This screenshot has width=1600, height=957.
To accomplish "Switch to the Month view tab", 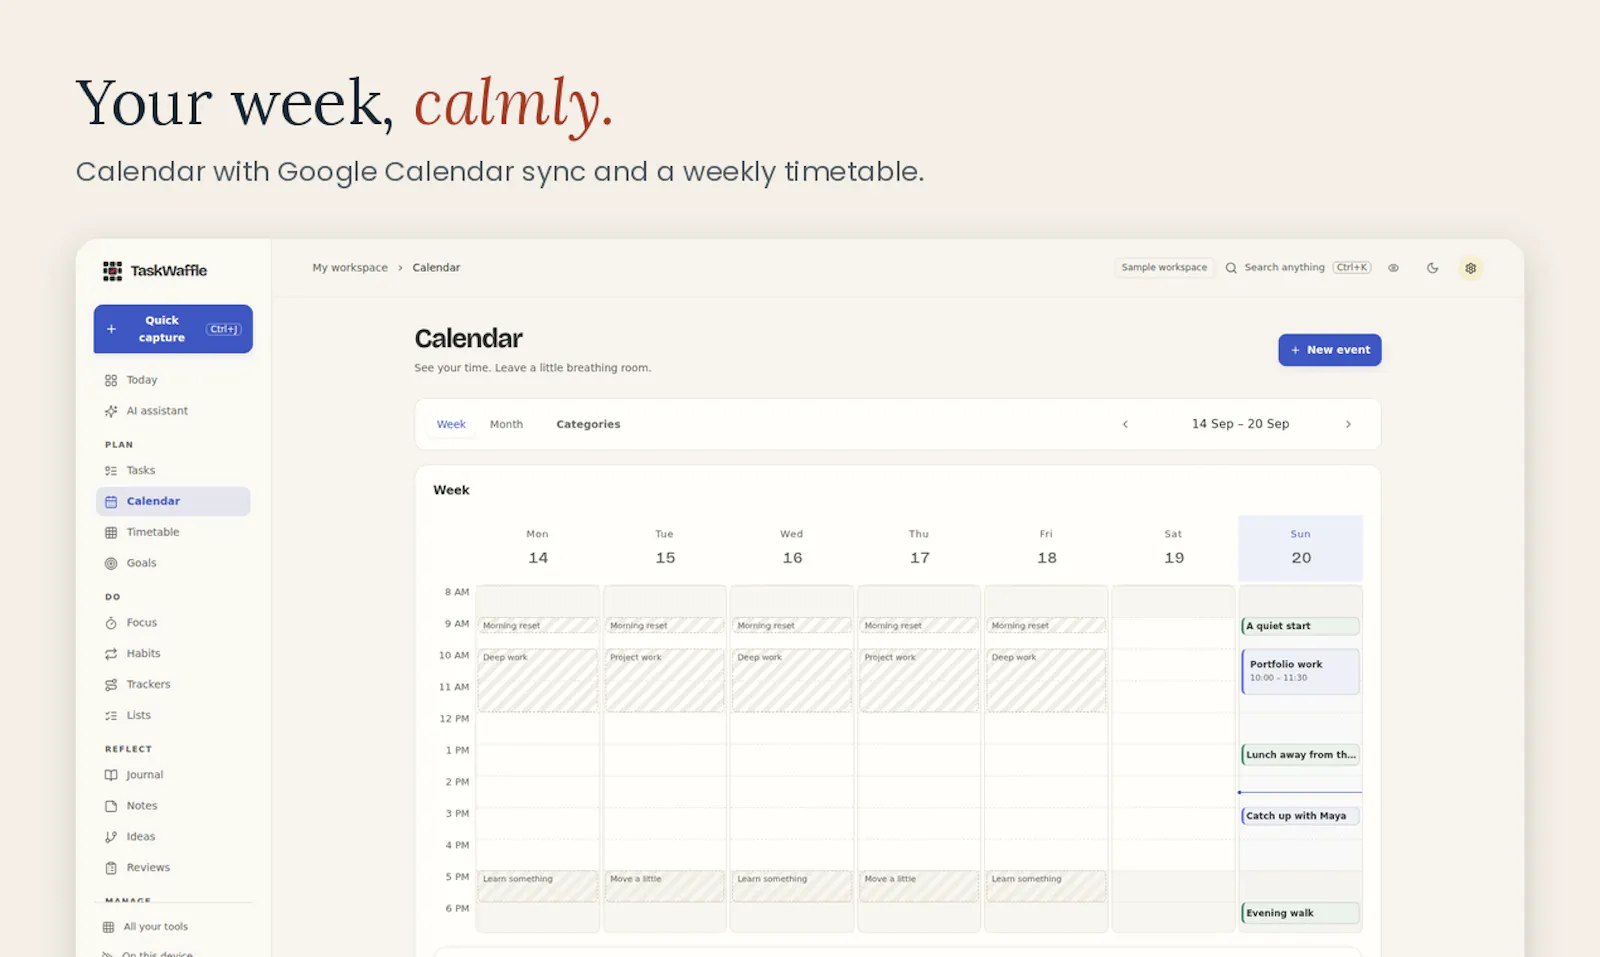I will (x=506, y=424).
